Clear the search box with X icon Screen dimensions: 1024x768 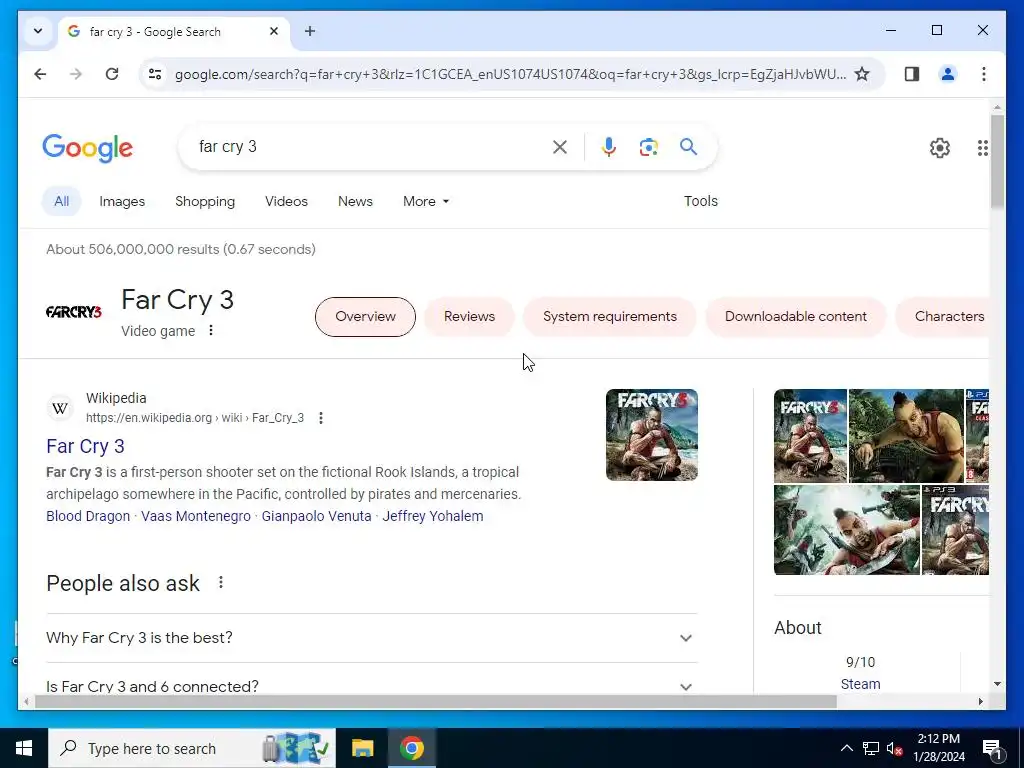(x=560, y=147)
